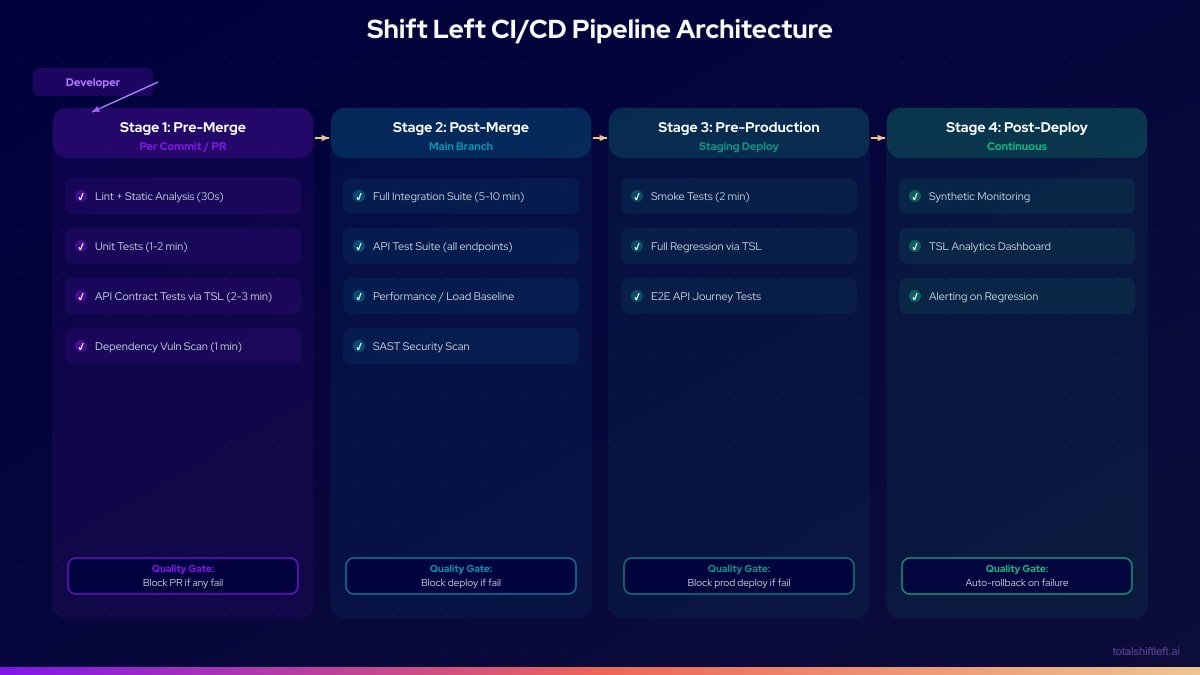Click the arrow leading into Stage 4
This screenshot has width=1200, height=675.
pyautogui.click(x=878, y=137)
